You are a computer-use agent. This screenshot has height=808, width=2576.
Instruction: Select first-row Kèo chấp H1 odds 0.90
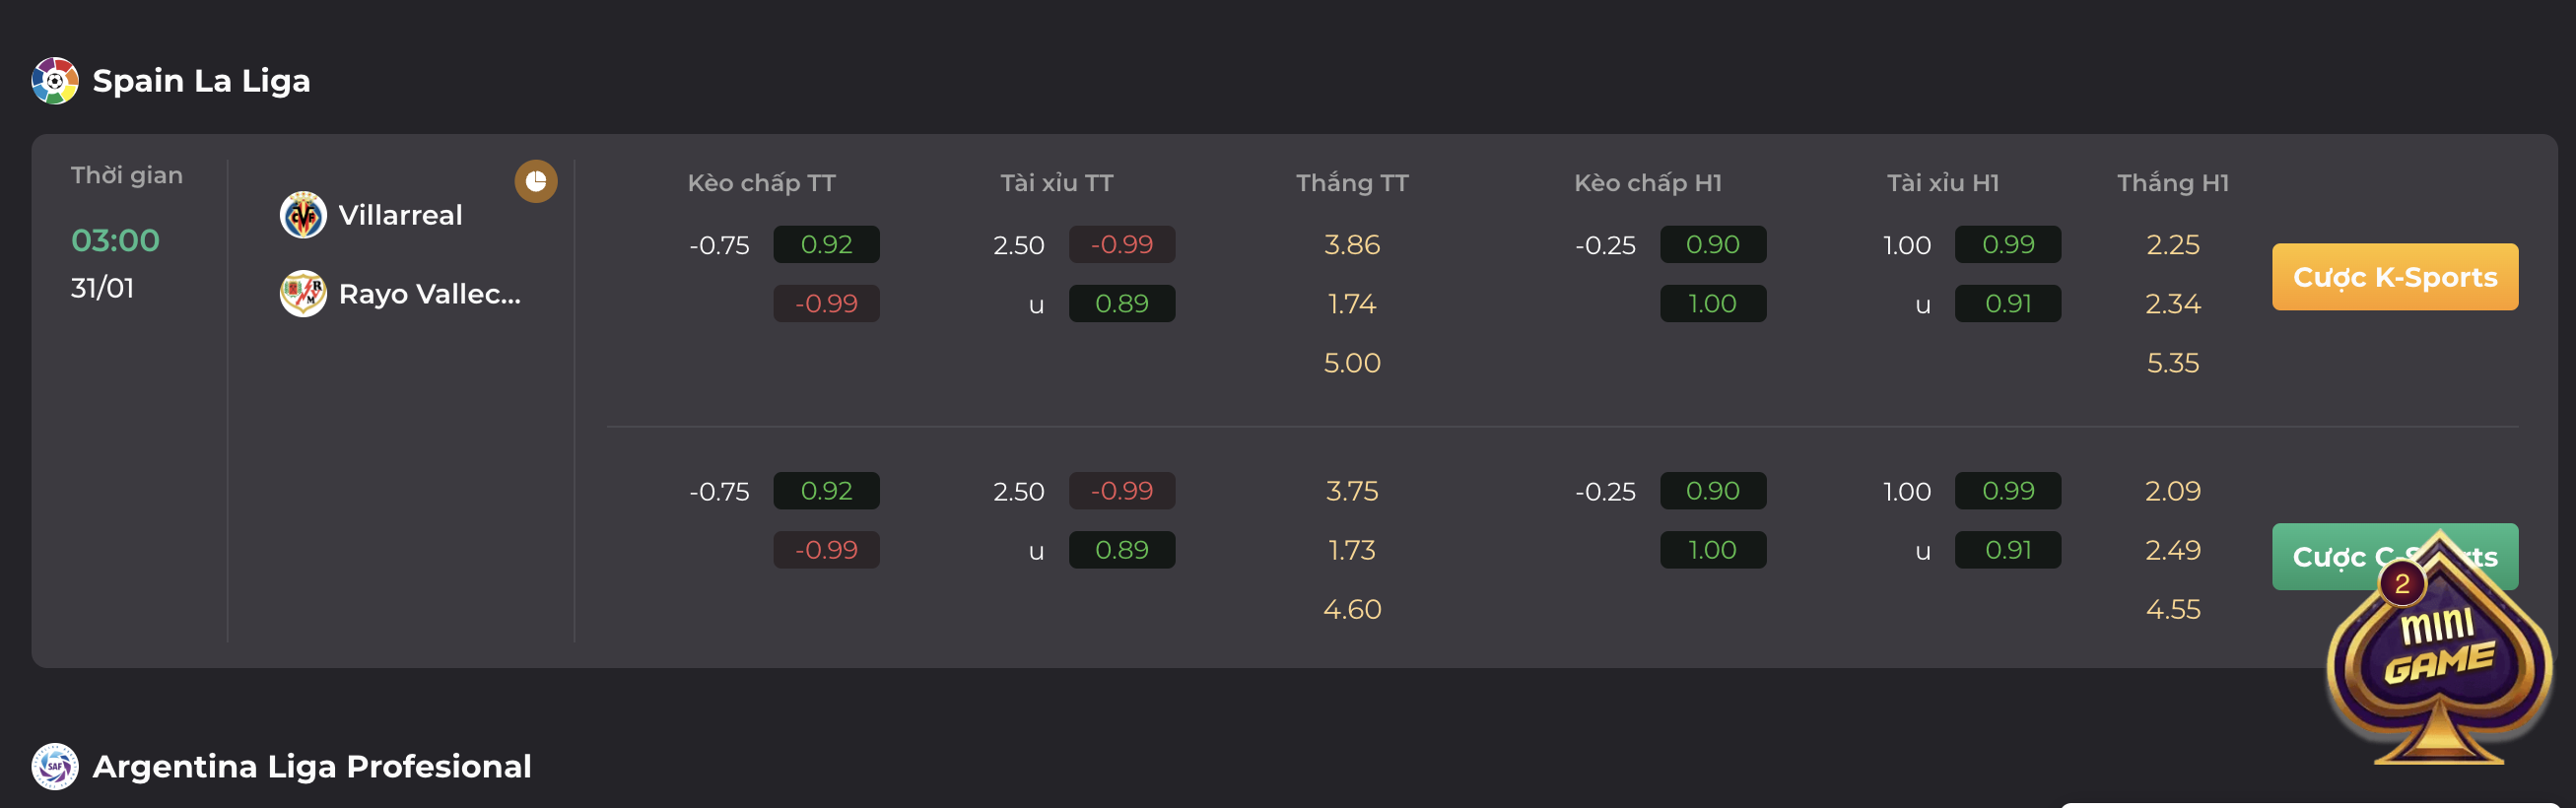tap(1713, 245)
